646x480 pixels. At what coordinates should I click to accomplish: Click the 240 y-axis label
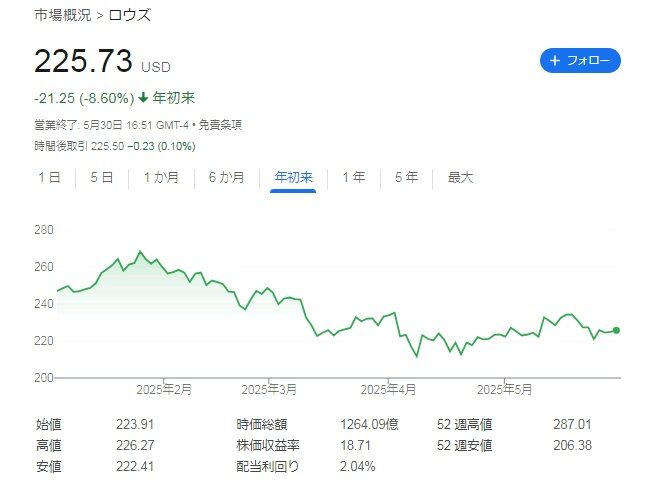[x=44, y=304]
